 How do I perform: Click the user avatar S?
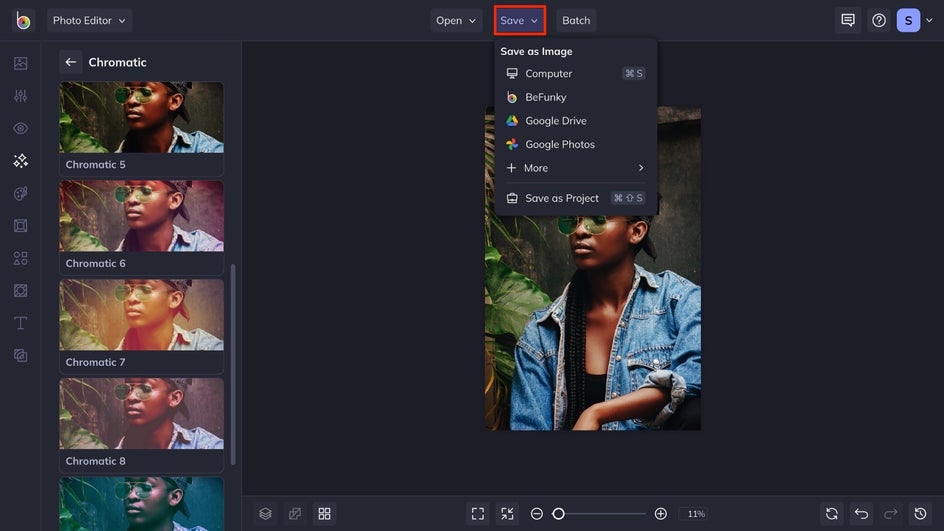coord(908,20)
